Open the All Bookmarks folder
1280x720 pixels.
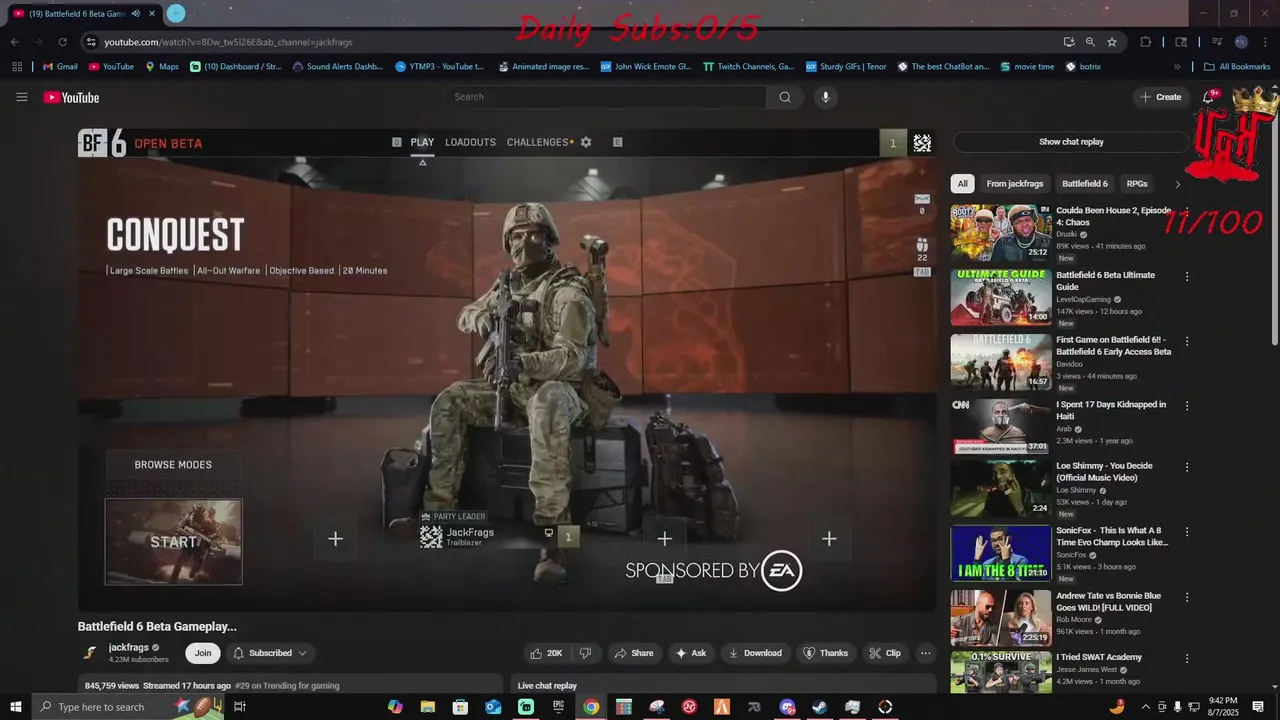[x=1237, y=67]
